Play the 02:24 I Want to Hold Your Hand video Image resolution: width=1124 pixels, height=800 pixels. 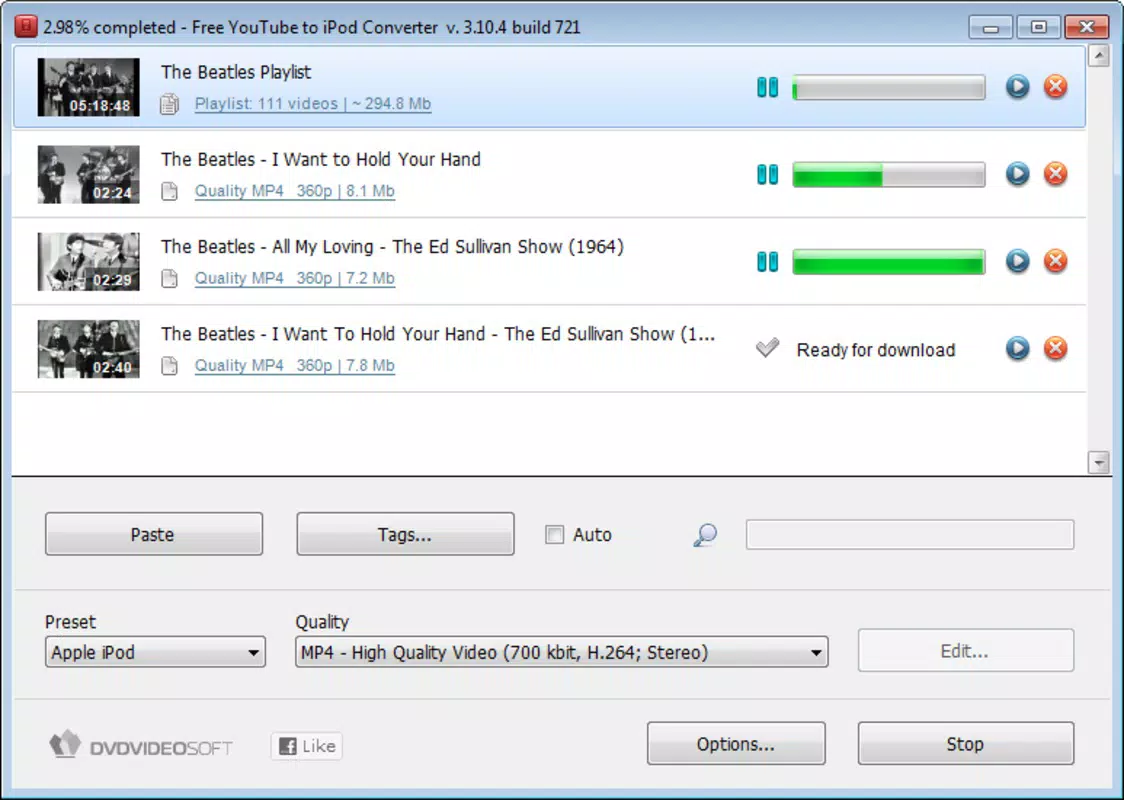point(1017,173)
